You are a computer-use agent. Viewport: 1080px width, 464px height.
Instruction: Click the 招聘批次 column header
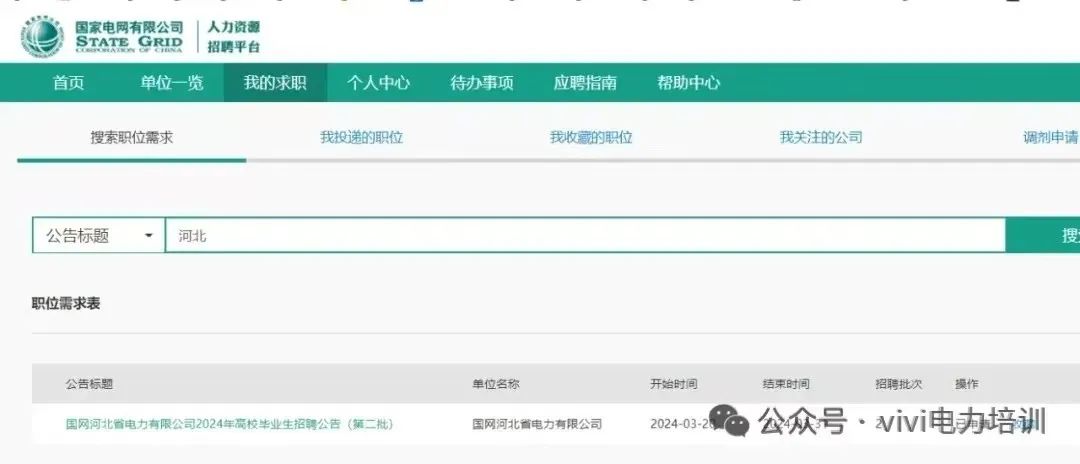[x=899, y=384]
